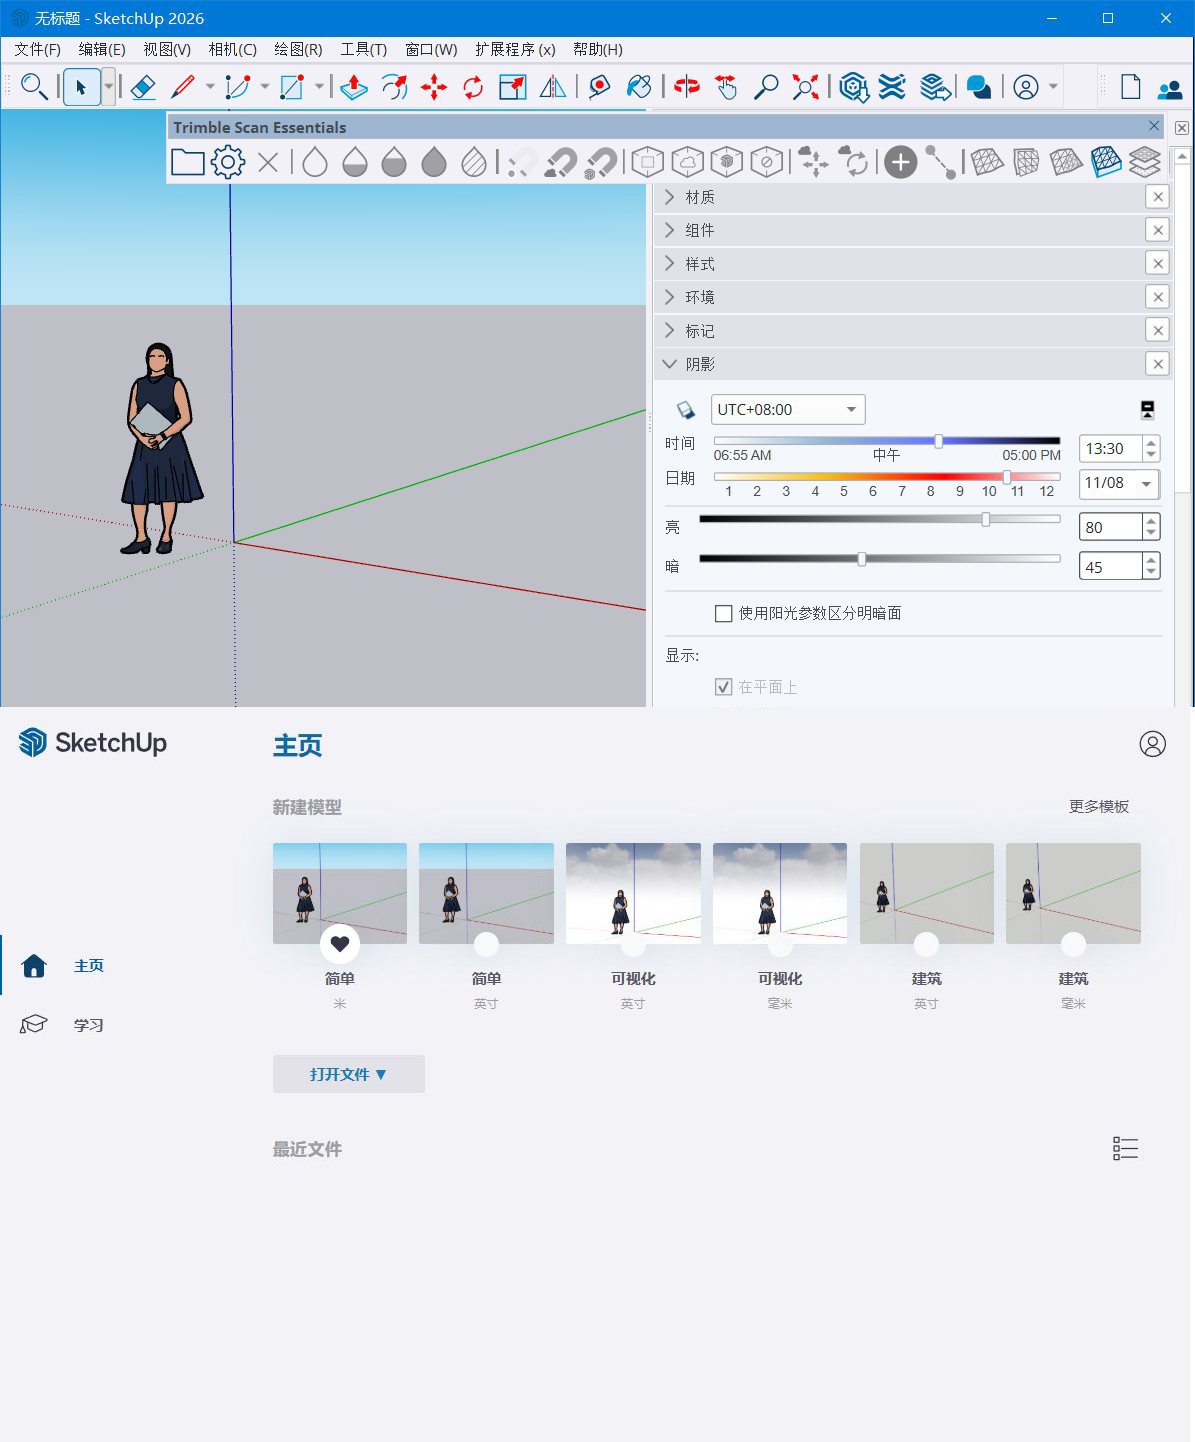
Task: Click the 更多模板 link
Action: click(x=1098, y=807)
